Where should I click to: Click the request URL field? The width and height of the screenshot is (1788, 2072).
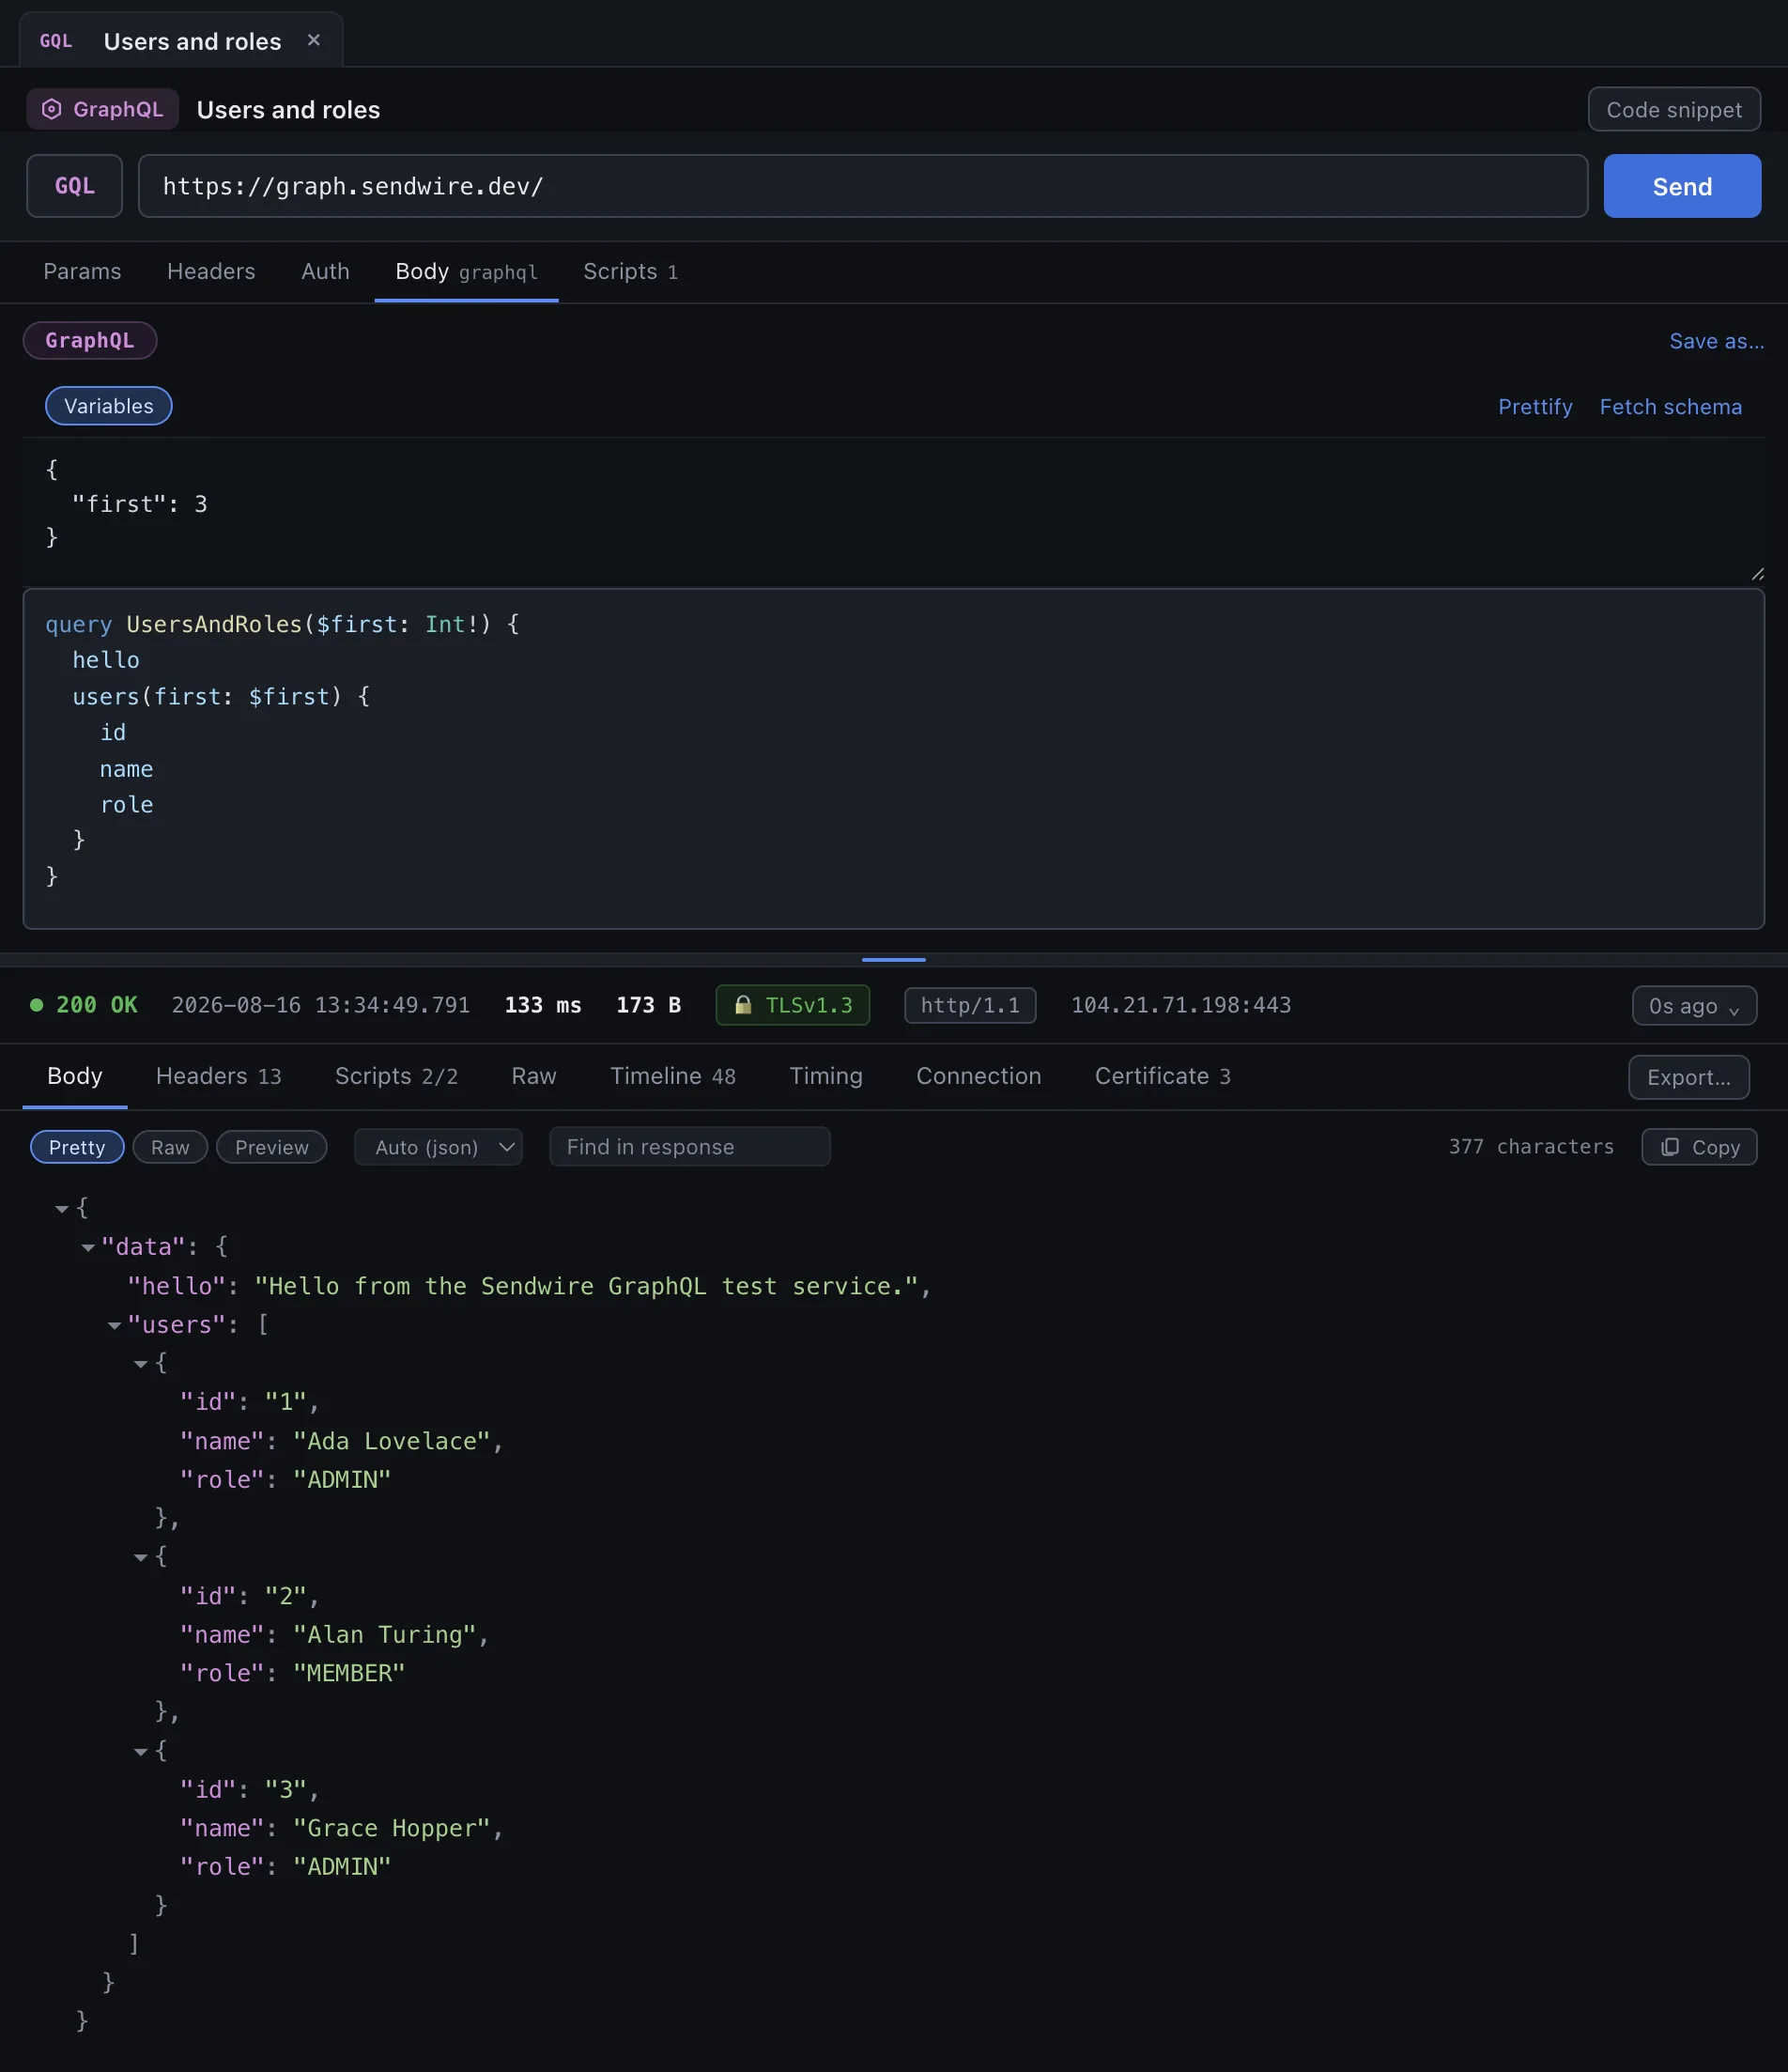click(862, 186)
